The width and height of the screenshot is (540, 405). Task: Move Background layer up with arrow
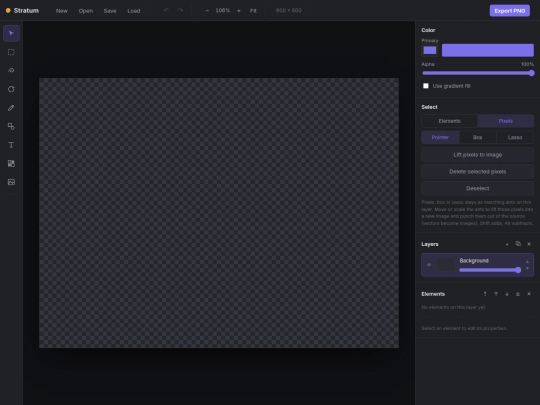pyautogui.click(x=527, y=262)
